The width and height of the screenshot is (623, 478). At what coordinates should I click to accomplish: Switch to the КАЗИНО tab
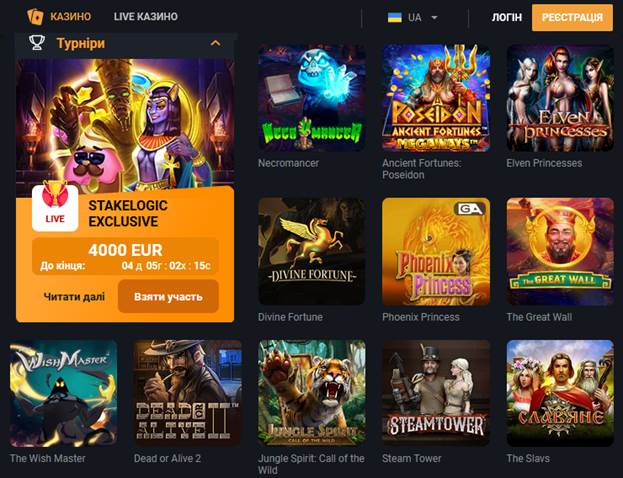(x=70, y=17)
